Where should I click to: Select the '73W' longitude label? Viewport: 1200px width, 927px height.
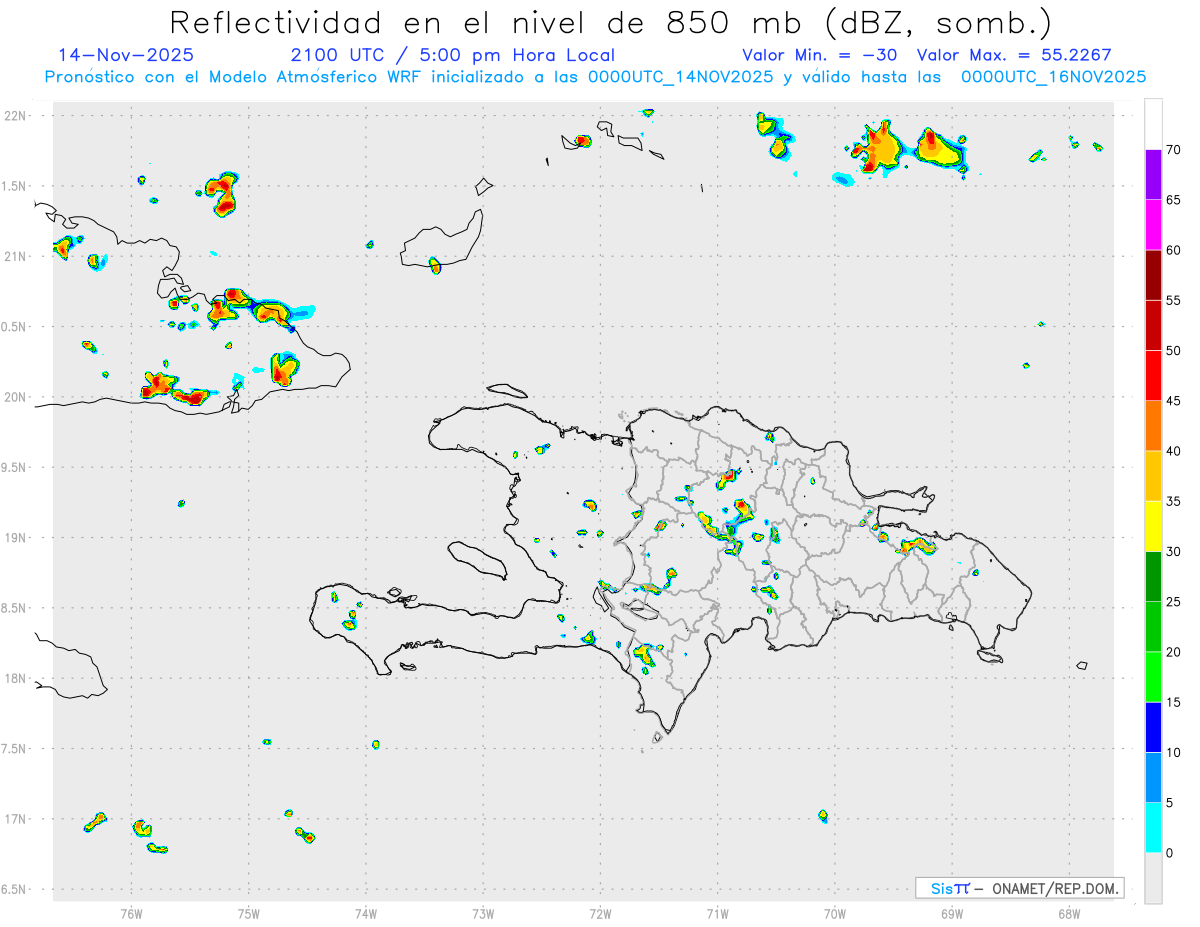[x=483, y=914]
